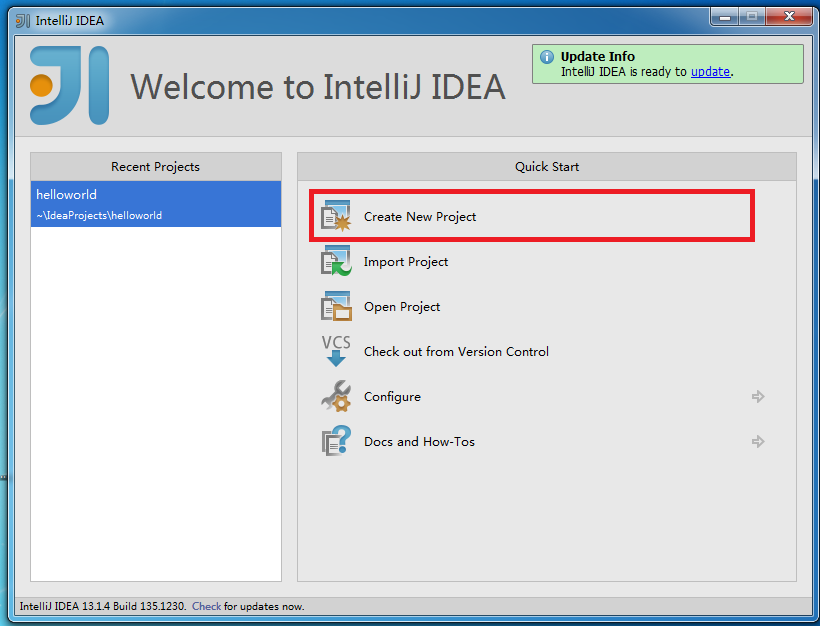The image size is (820, 626).
Task: Open the helloworld recent project
Action: click(155, 204)
